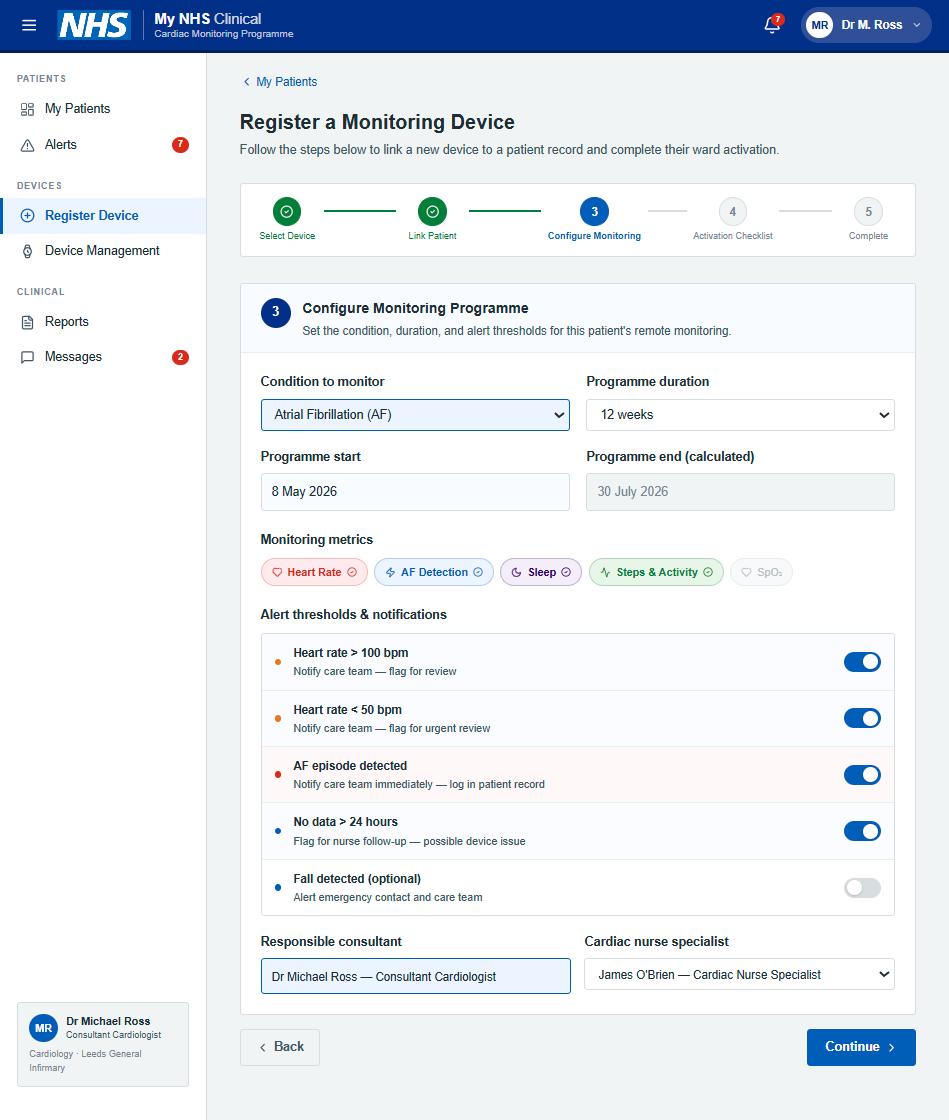Click lightning icon in AF Detection chip
The height and width of the screenshot is (1120, 949).
[x=391, y=572]
